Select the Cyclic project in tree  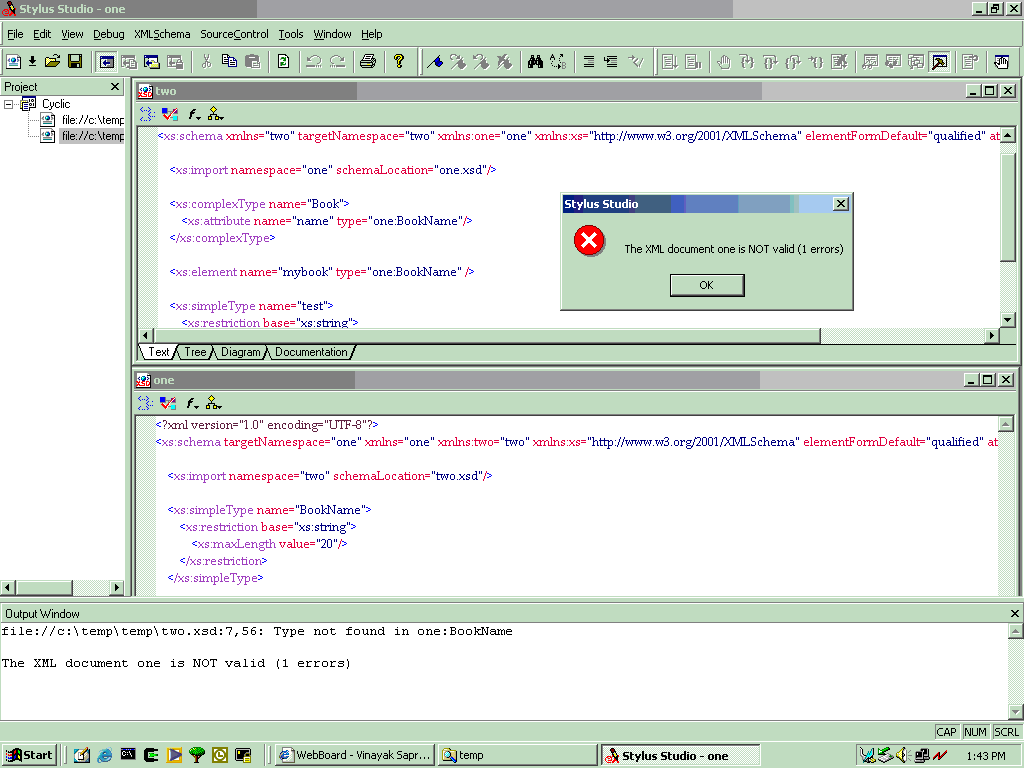click(x=56, y=104)
